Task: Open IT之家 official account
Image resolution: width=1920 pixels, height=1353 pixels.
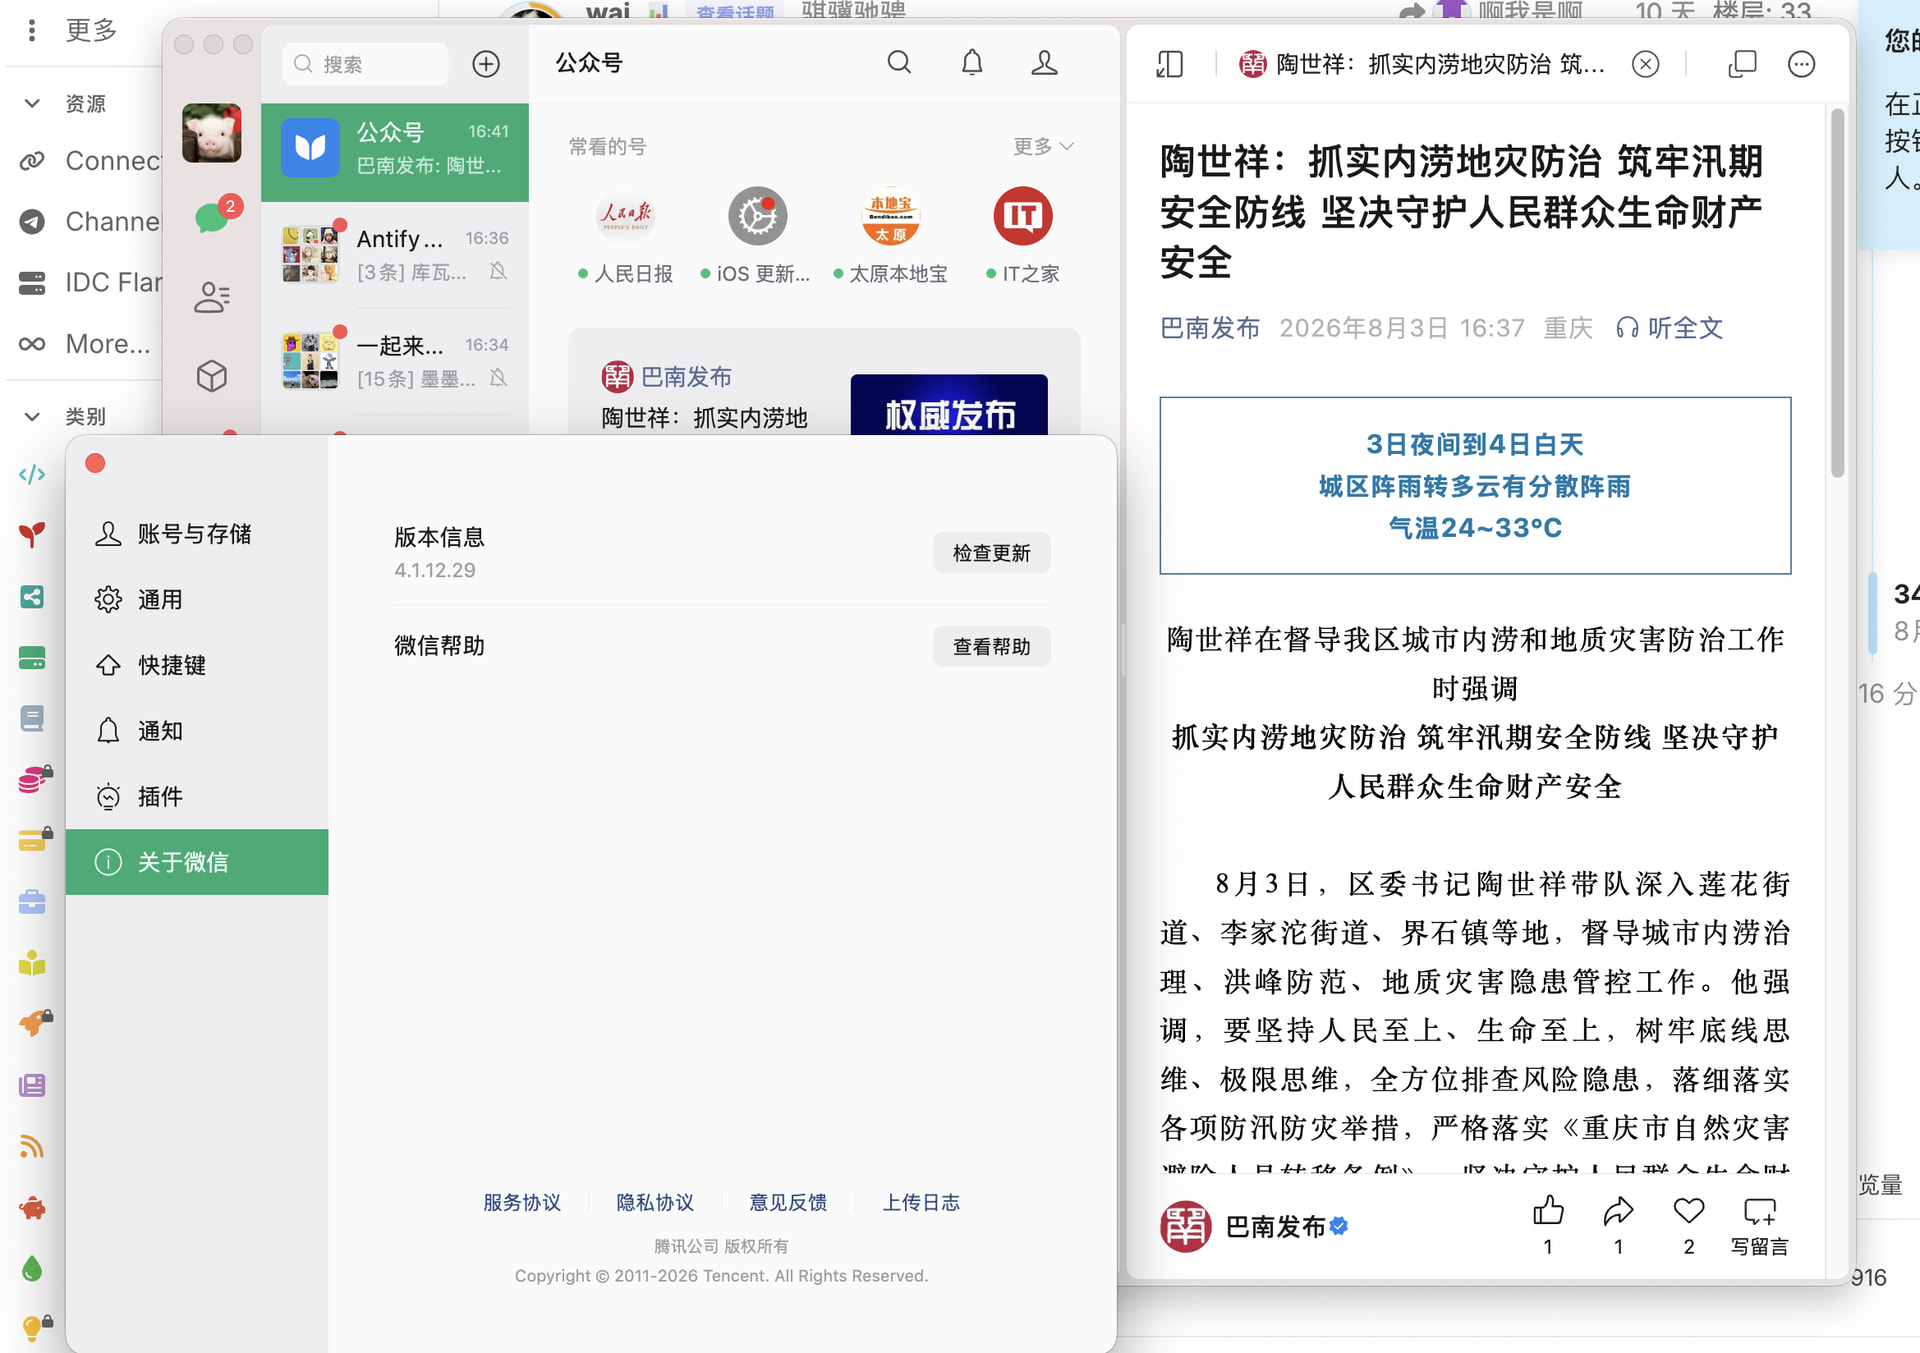Action: (x=1022, y=236)
